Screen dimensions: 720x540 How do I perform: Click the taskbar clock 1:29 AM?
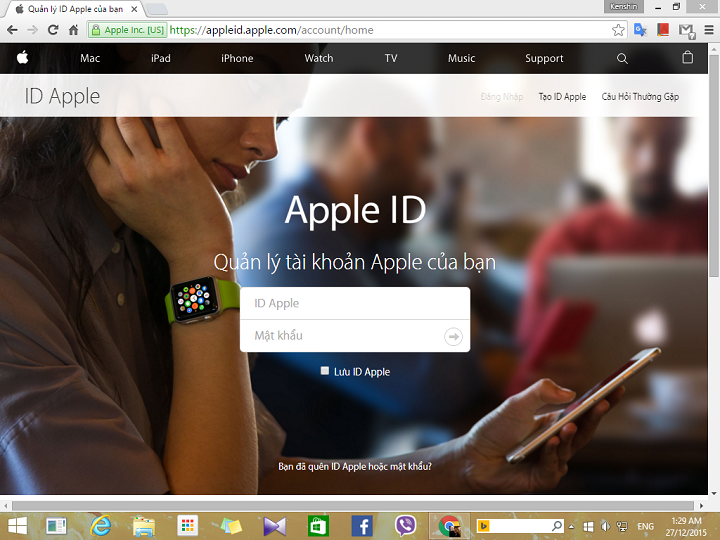pos(686,521)
